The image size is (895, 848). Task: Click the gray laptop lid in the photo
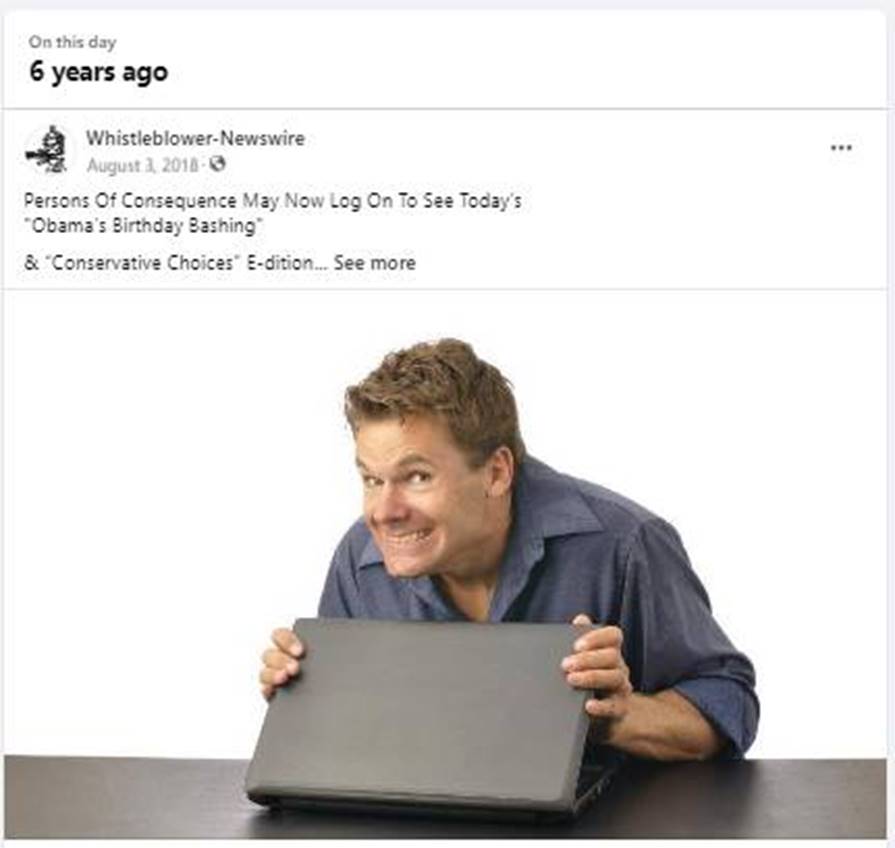pyautogui.click(x=422, y=713)
